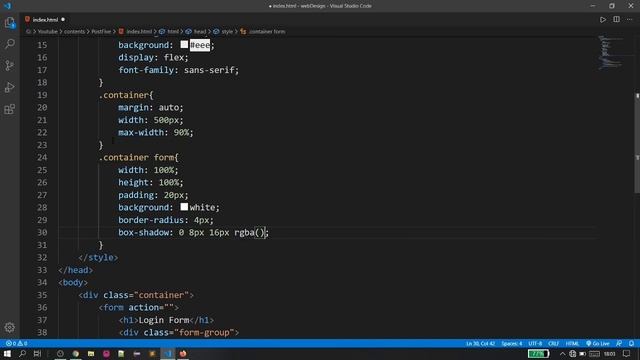This screenshot has height=360, width=640.
Task: Click the unsaved dot on index.html tab
Action: (63, 19)
